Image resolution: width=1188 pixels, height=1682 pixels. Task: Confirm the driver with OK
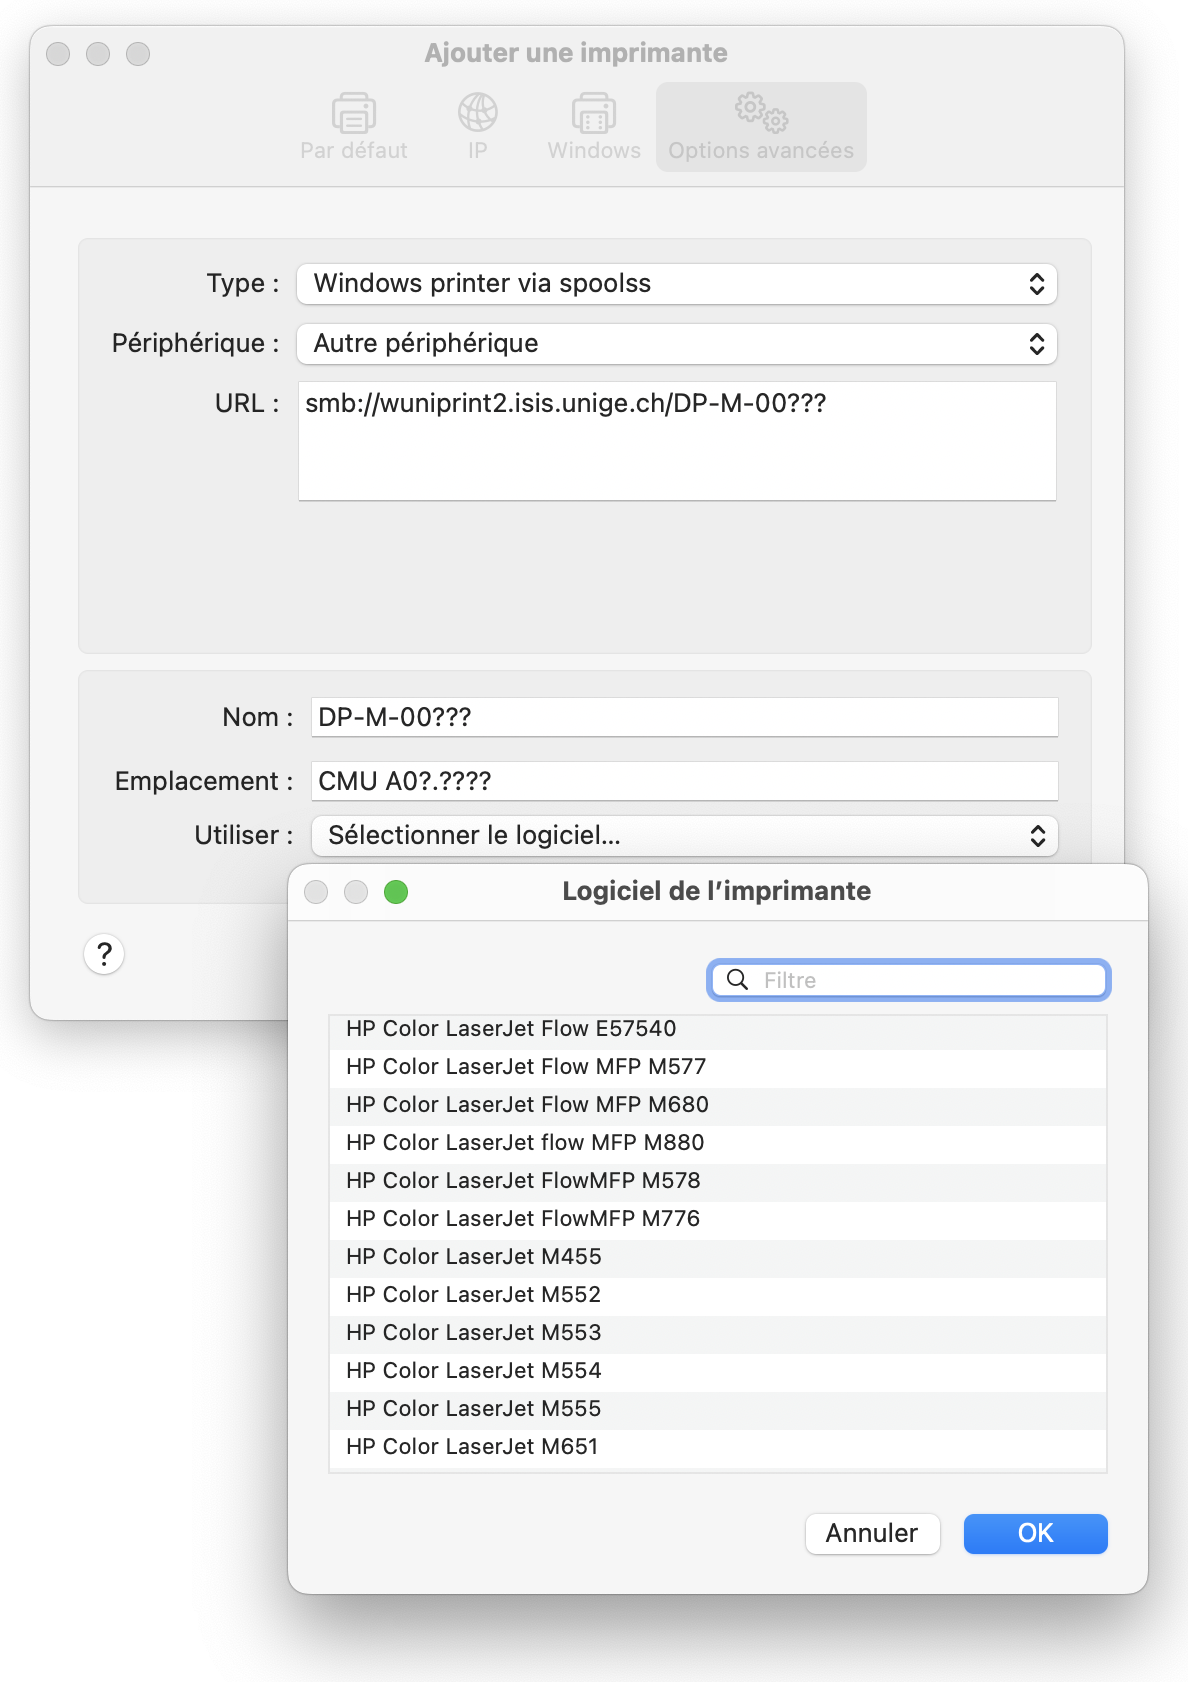(x=1035, y=1534)
